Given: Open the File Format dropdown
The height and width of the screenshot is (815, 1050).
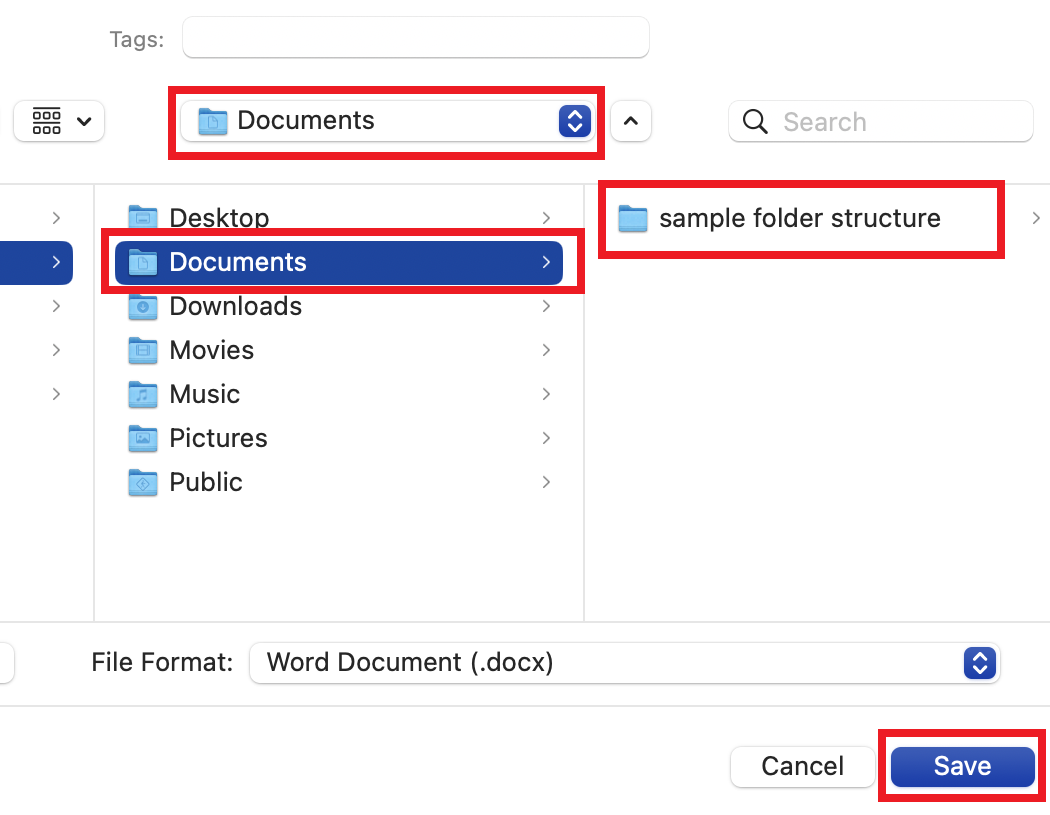Looking at the screenshot, I should [624, 663].
